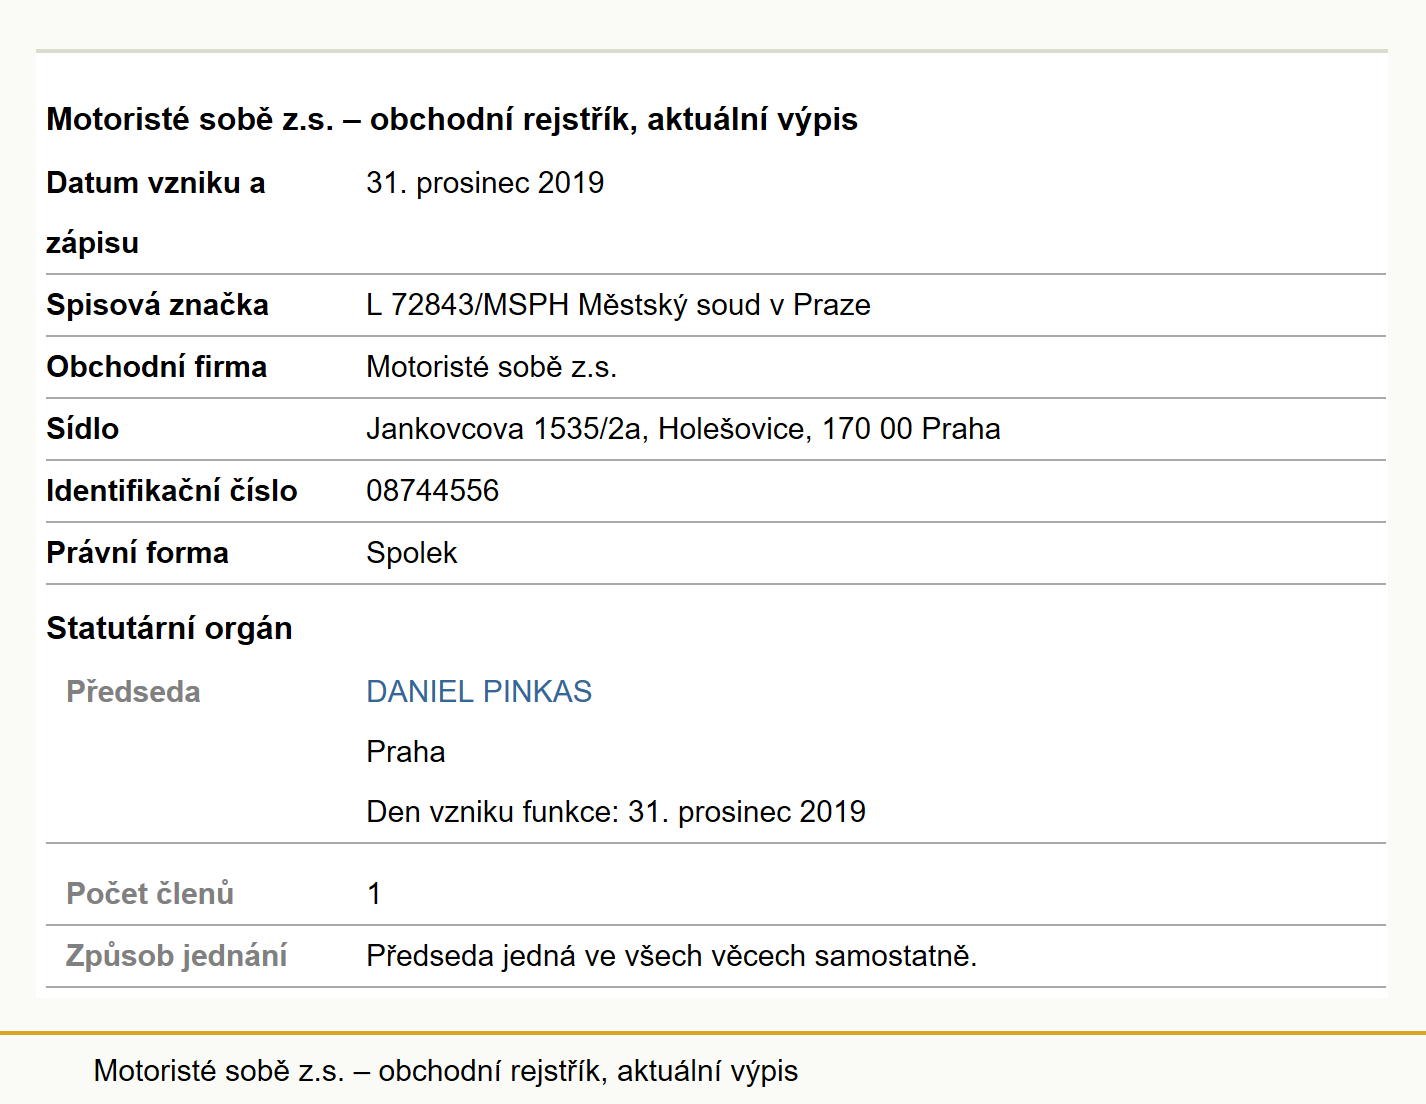Image resolution: width=1426 pixels, height=1104 pixels.
Task: Click the Spolek legal form value
Action: (411, 553)
